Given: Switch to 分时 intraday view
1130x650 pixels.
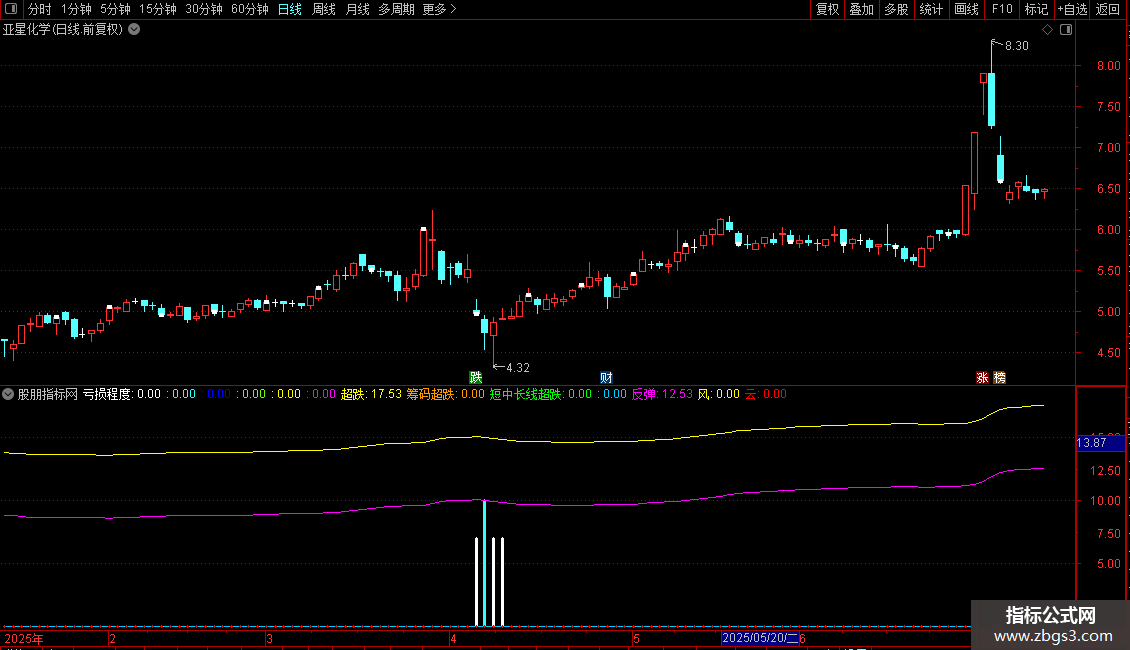Looking at the screenshot, I should pos(40,9).
